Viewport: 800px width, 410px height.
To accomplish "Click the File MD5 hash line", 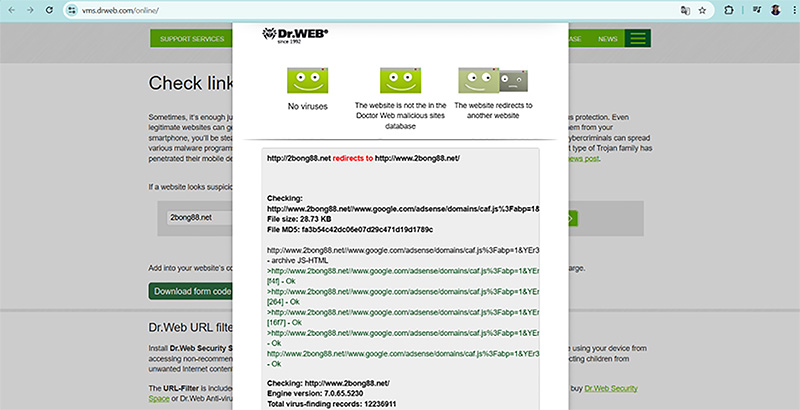I will pyautogui.click(x=349, y=230).
